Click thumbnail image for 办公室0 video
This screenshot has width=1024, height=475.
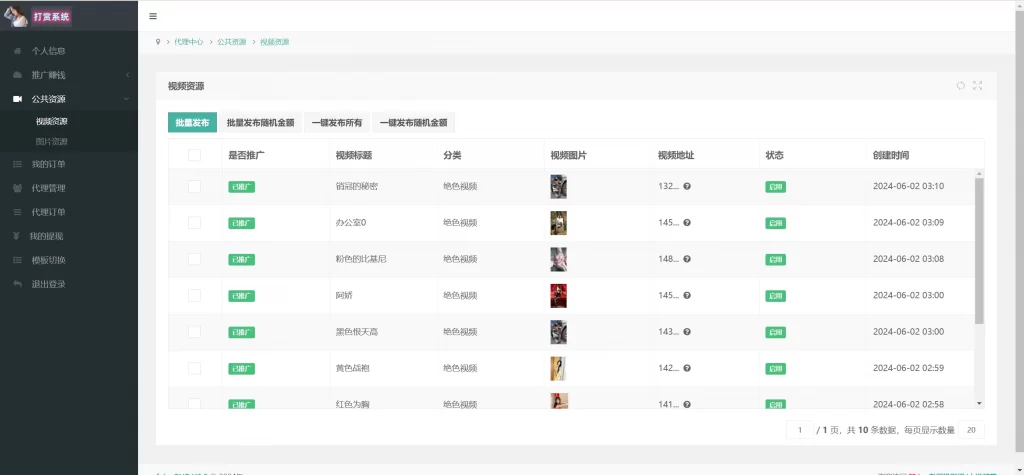[x=558, y=223]
